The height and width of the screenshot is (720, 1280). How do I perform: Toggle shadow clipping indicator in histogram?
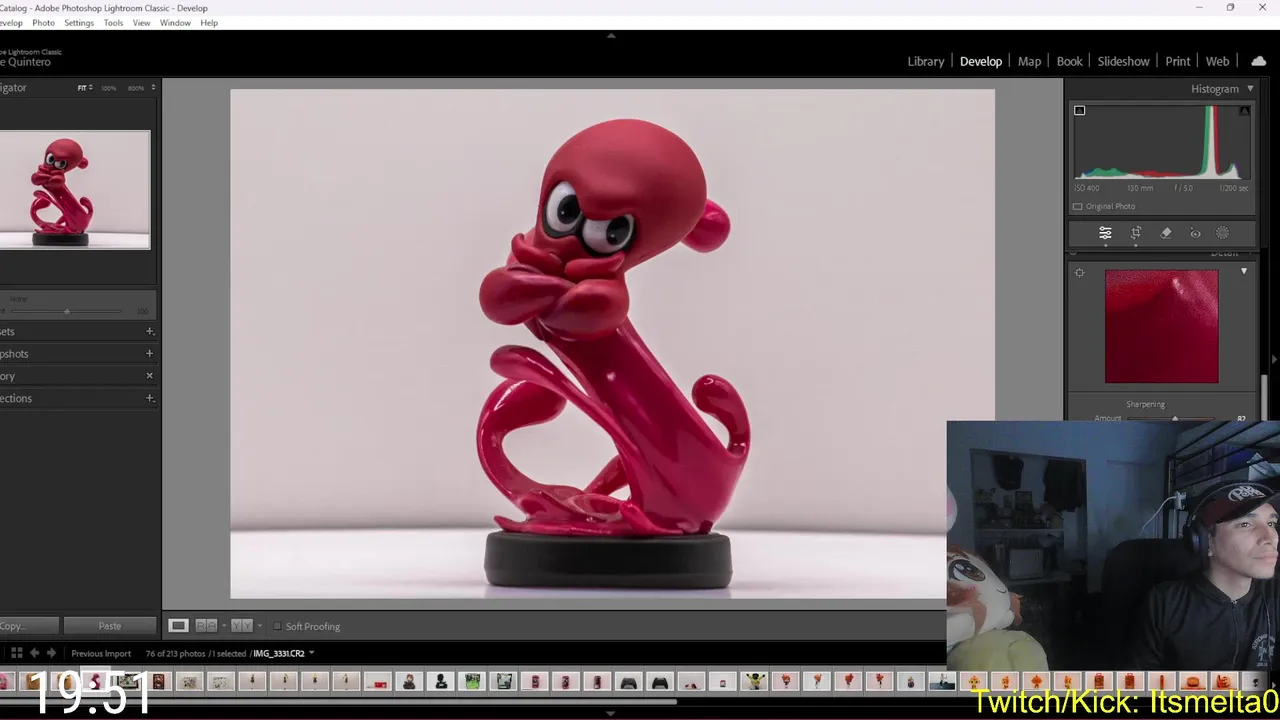point(1079,111)
